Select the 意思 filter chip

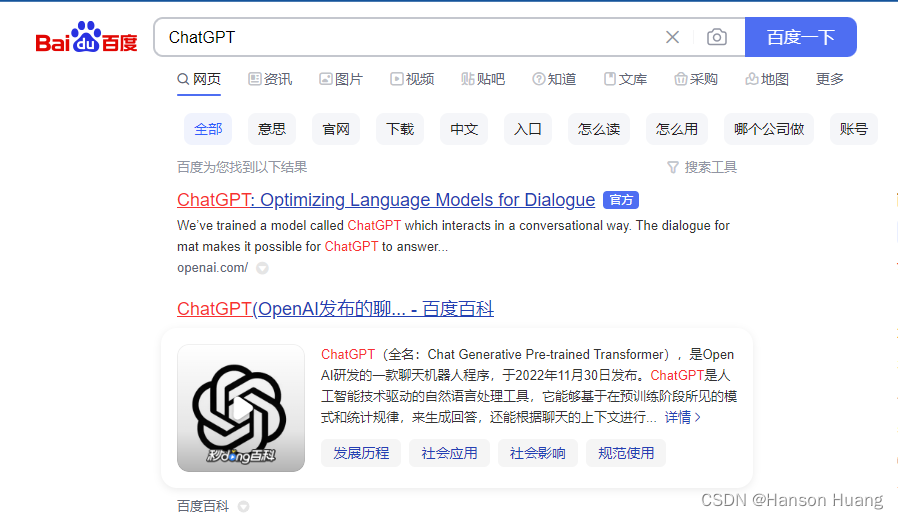pos(272,129)
